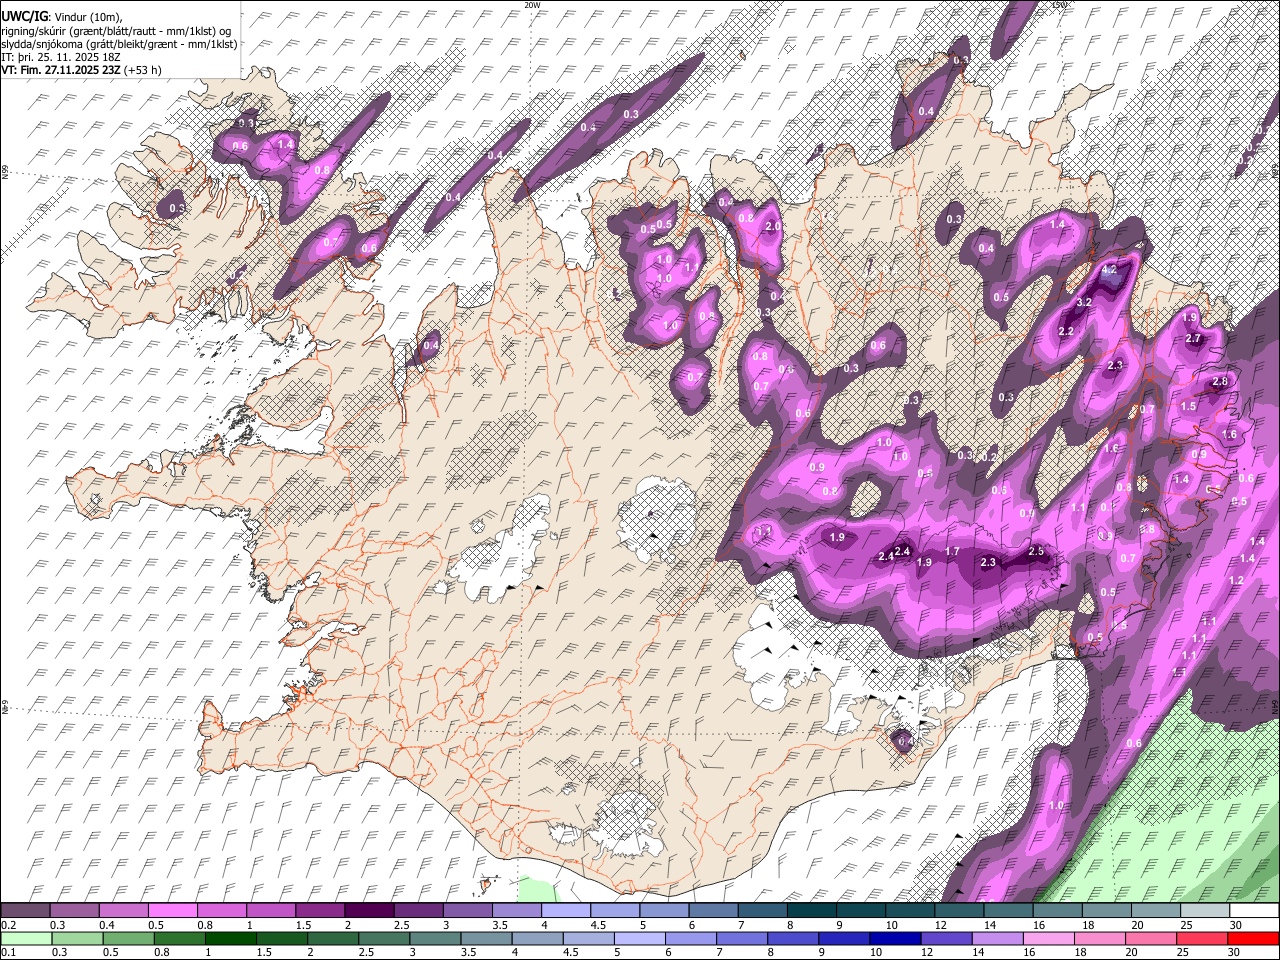Click the 2.7 value near the east coast

pos(1192,339)
